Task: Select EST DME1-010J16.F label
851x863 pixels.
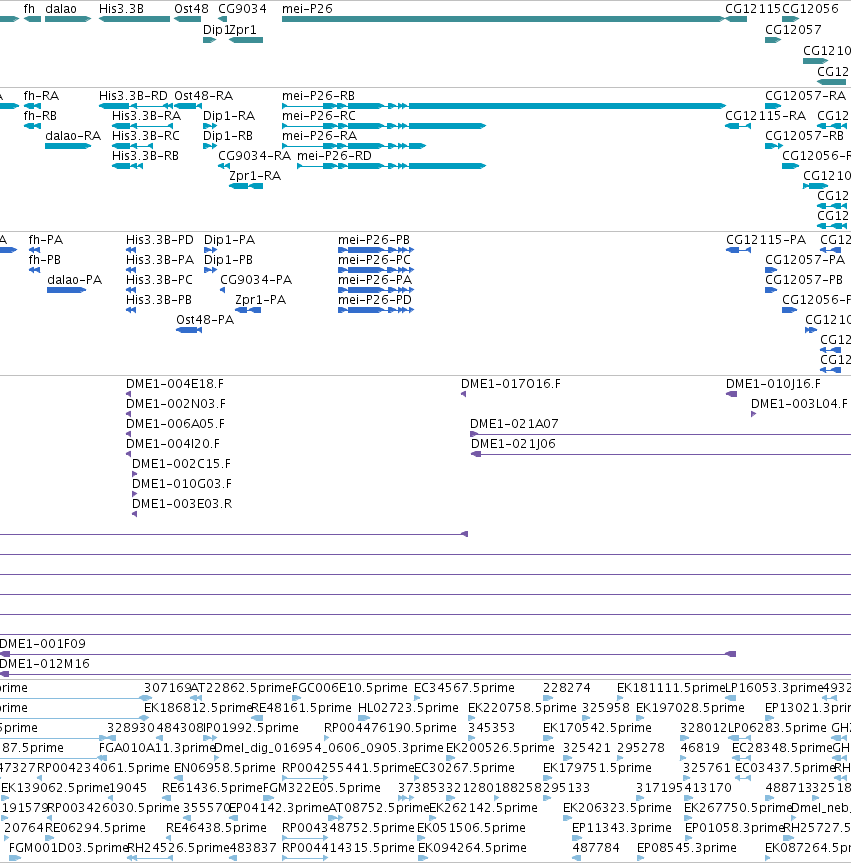Action: (x=773, y=384)
